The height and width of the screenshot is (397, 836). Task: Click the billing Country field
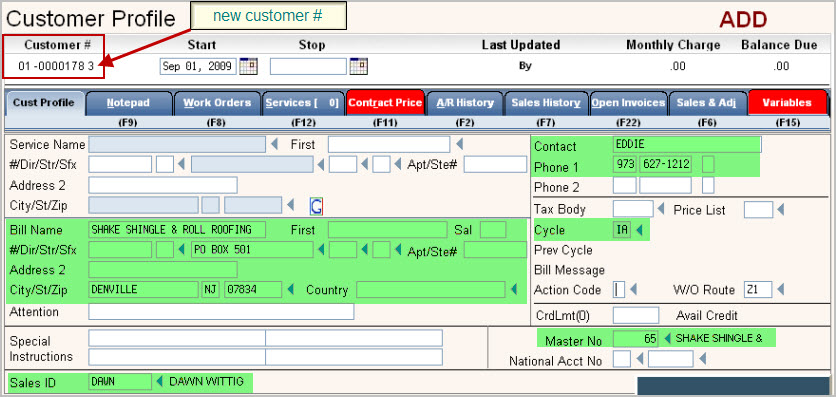tap(431, 289)
